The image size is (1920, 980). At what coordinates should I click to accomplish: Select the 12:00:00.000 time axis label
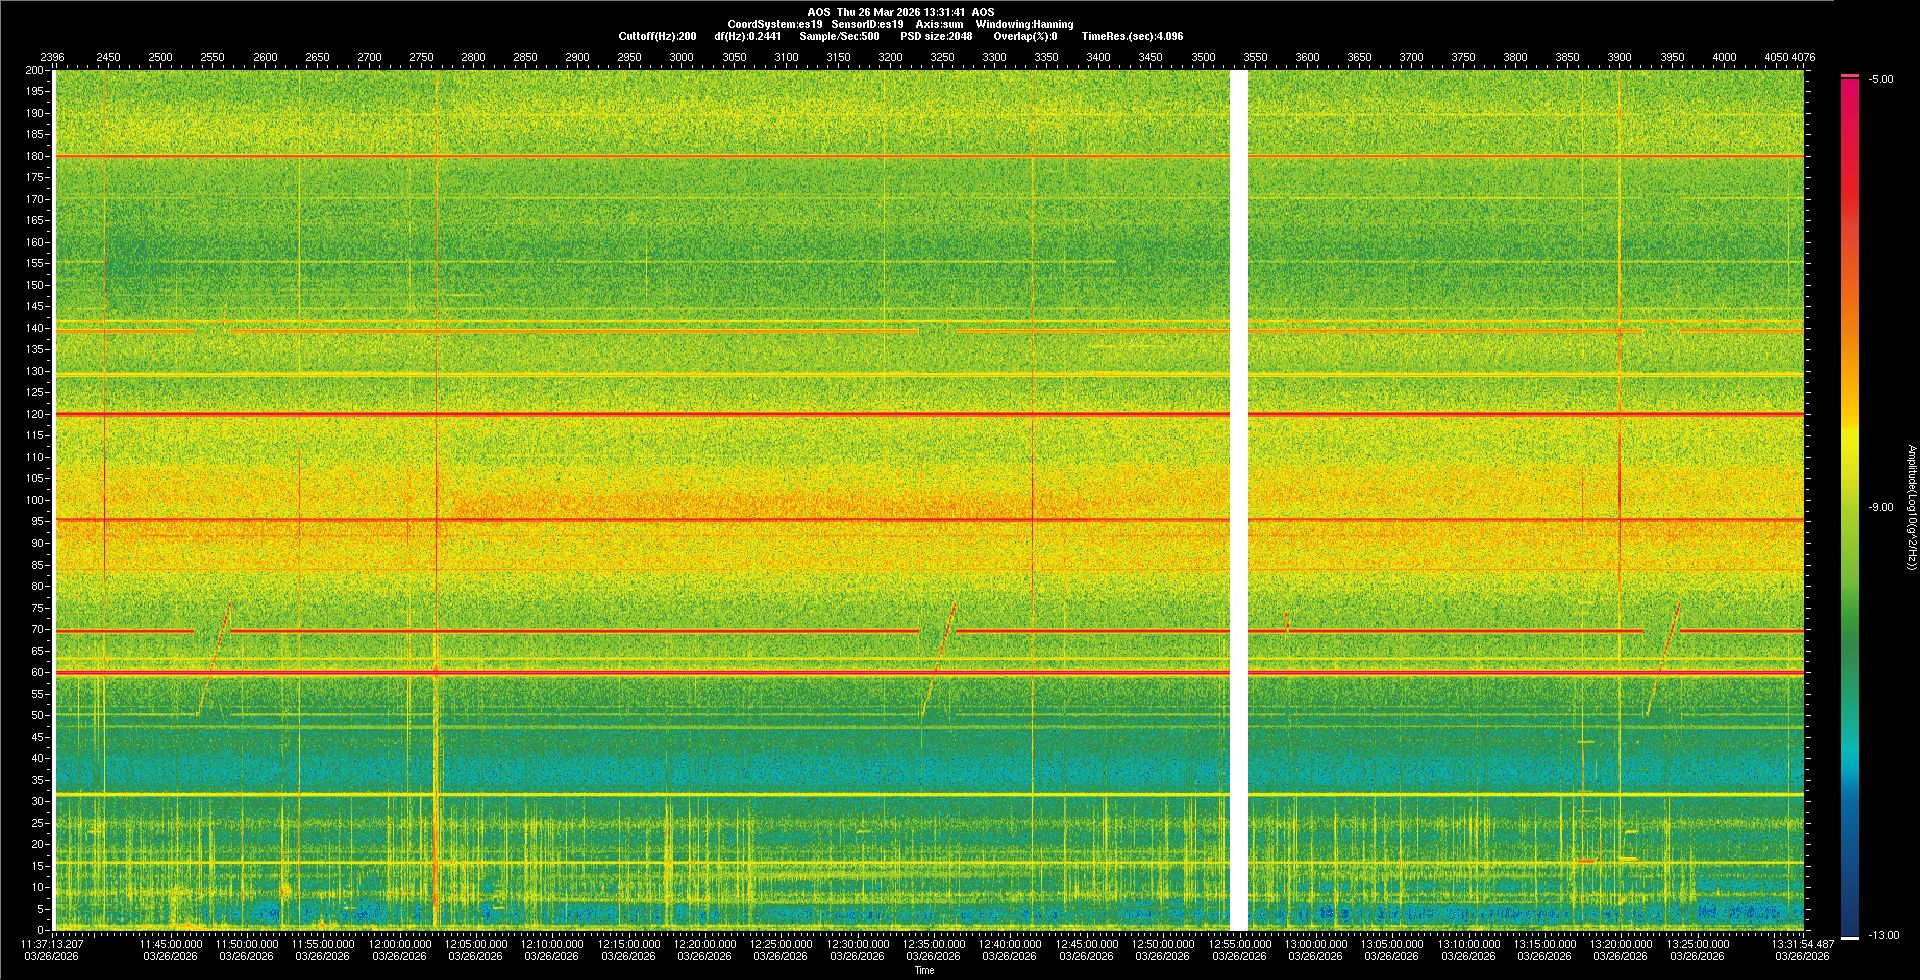point(400,944)
